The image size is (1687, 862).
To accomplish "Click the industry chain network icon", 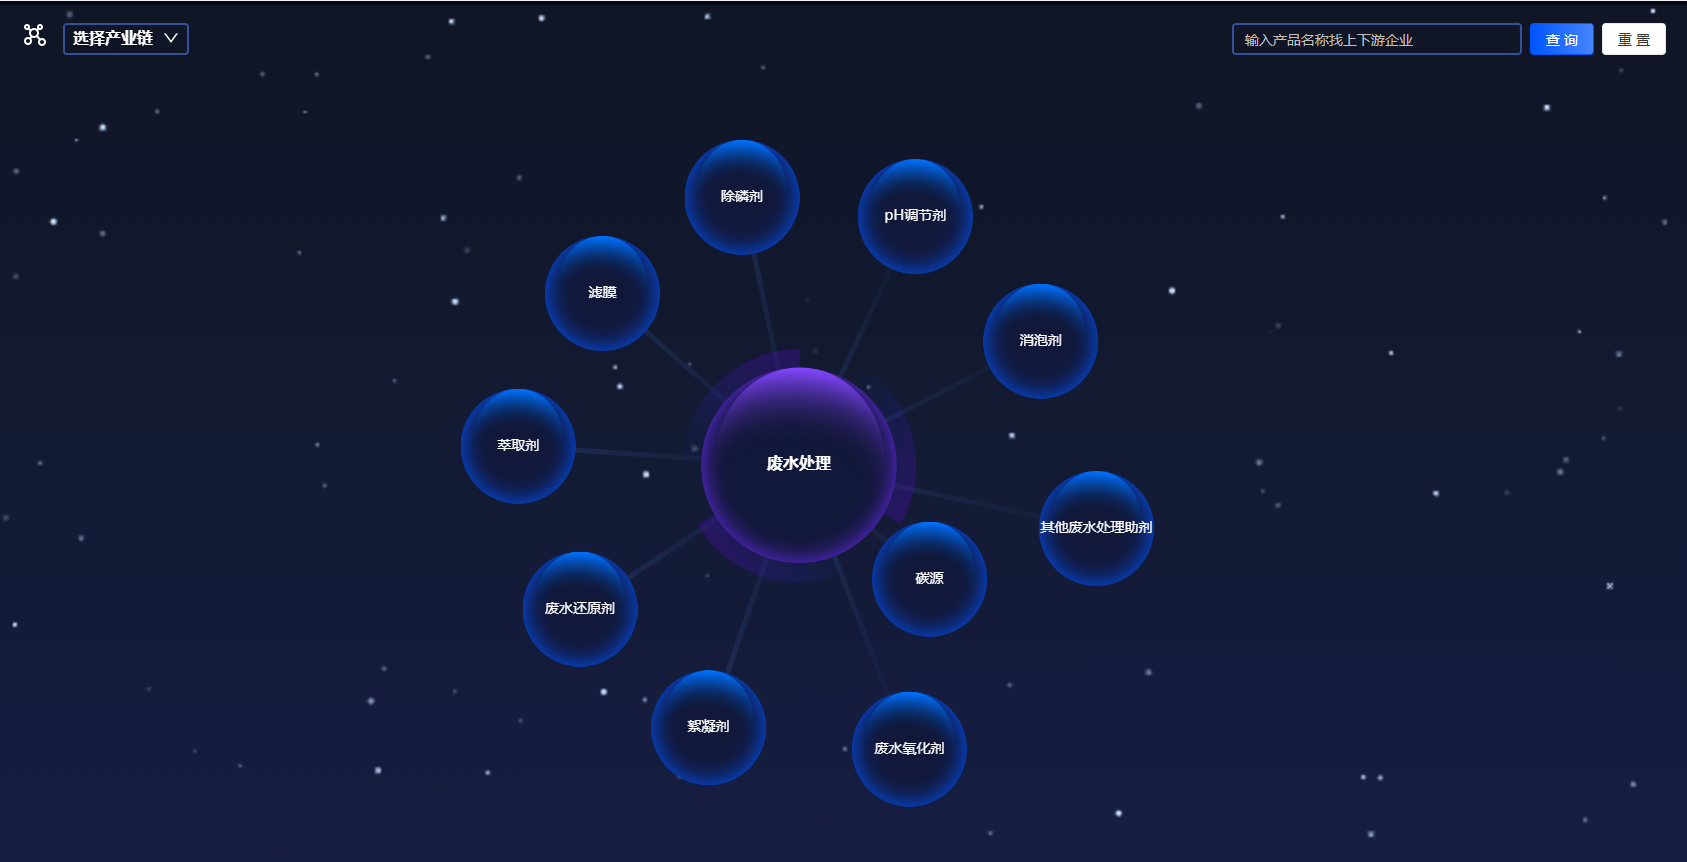I will coord(35,36).
